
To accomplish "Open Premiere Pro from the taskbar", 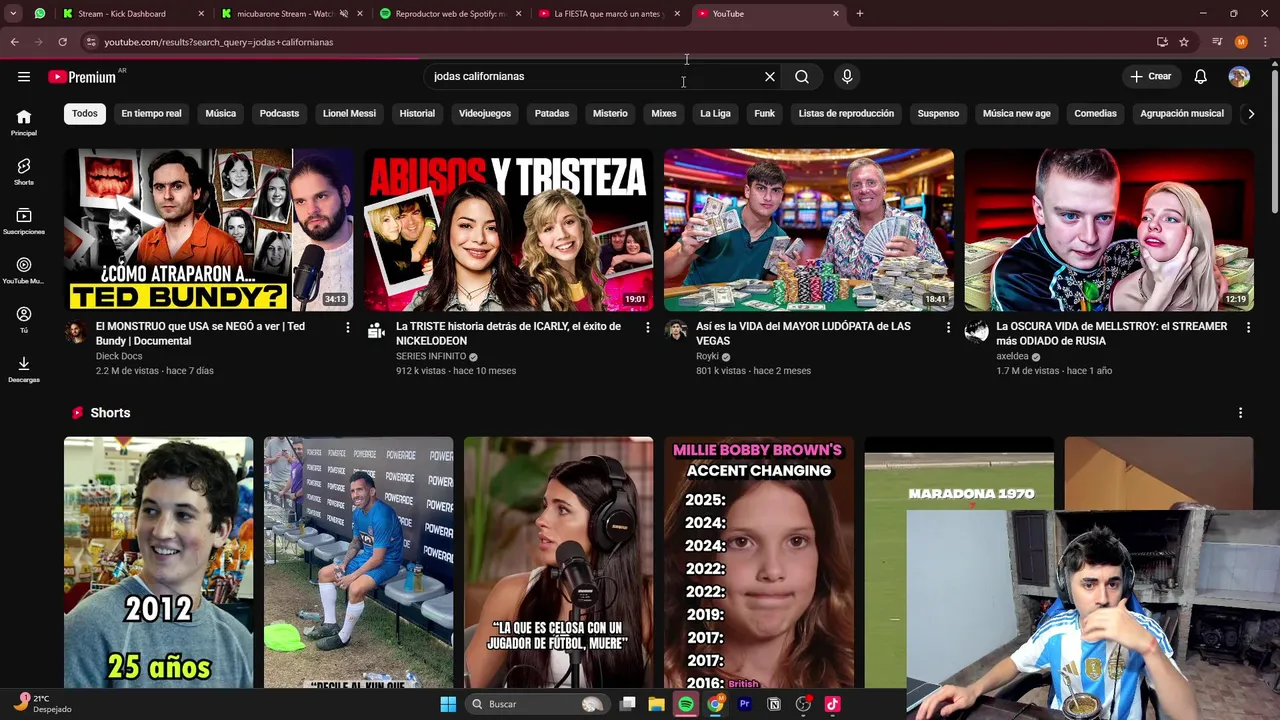I will (744, 704).
